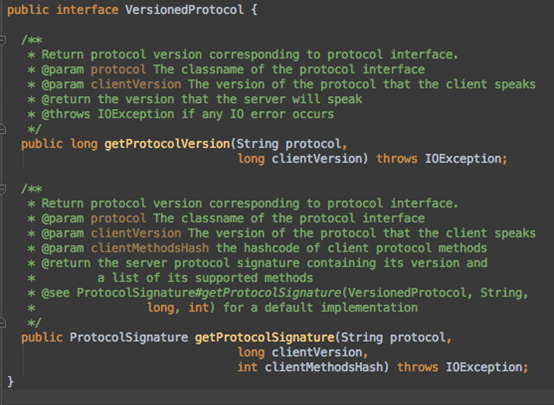Click the italic getProtocolSignature in the @see line

(x=271, y=293)
